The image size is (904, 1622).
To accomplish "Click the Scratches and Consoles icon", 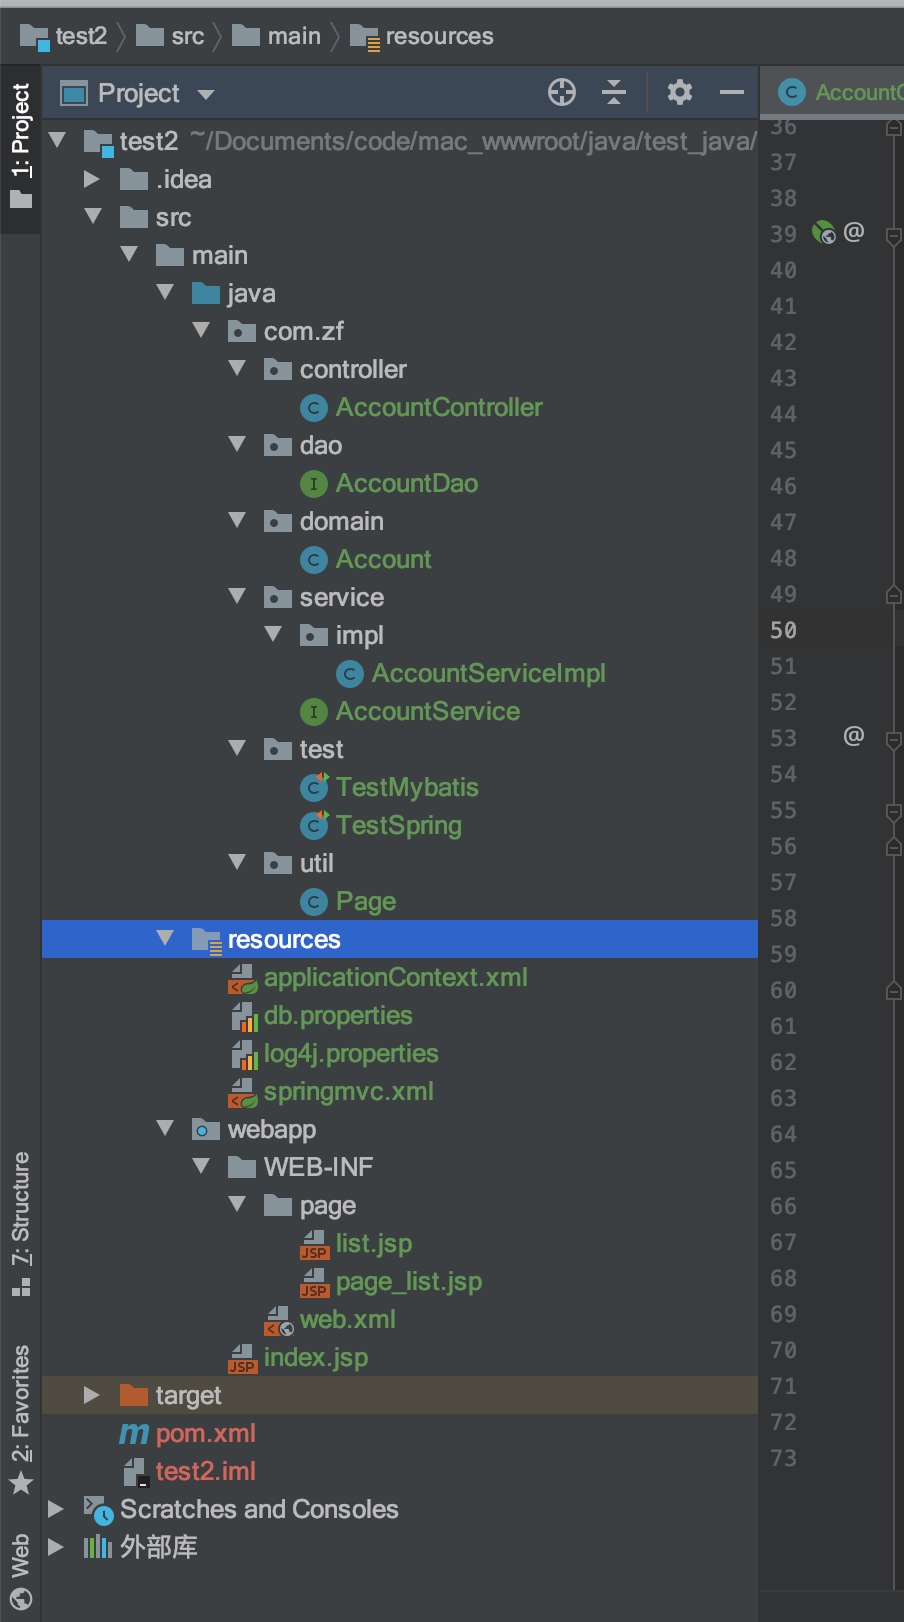I will coord(98,1509).
